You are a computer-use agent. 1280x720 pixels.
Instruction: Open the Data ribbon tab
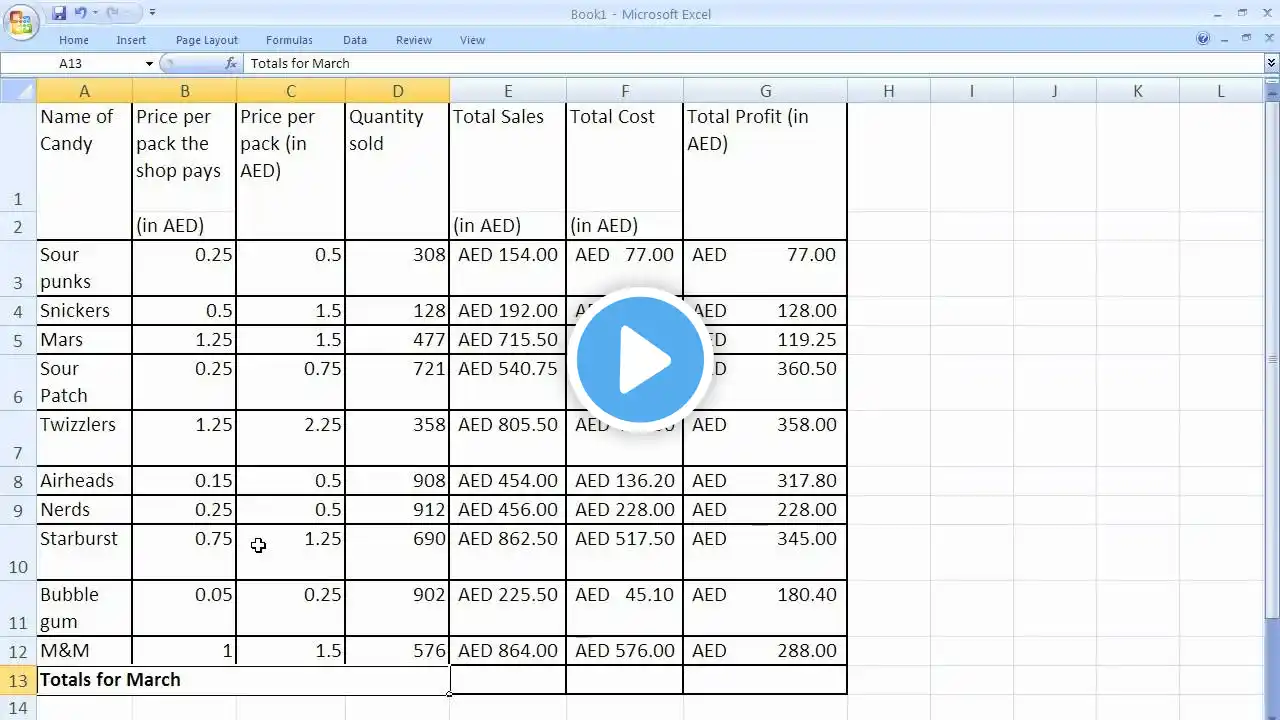[355, 40]
